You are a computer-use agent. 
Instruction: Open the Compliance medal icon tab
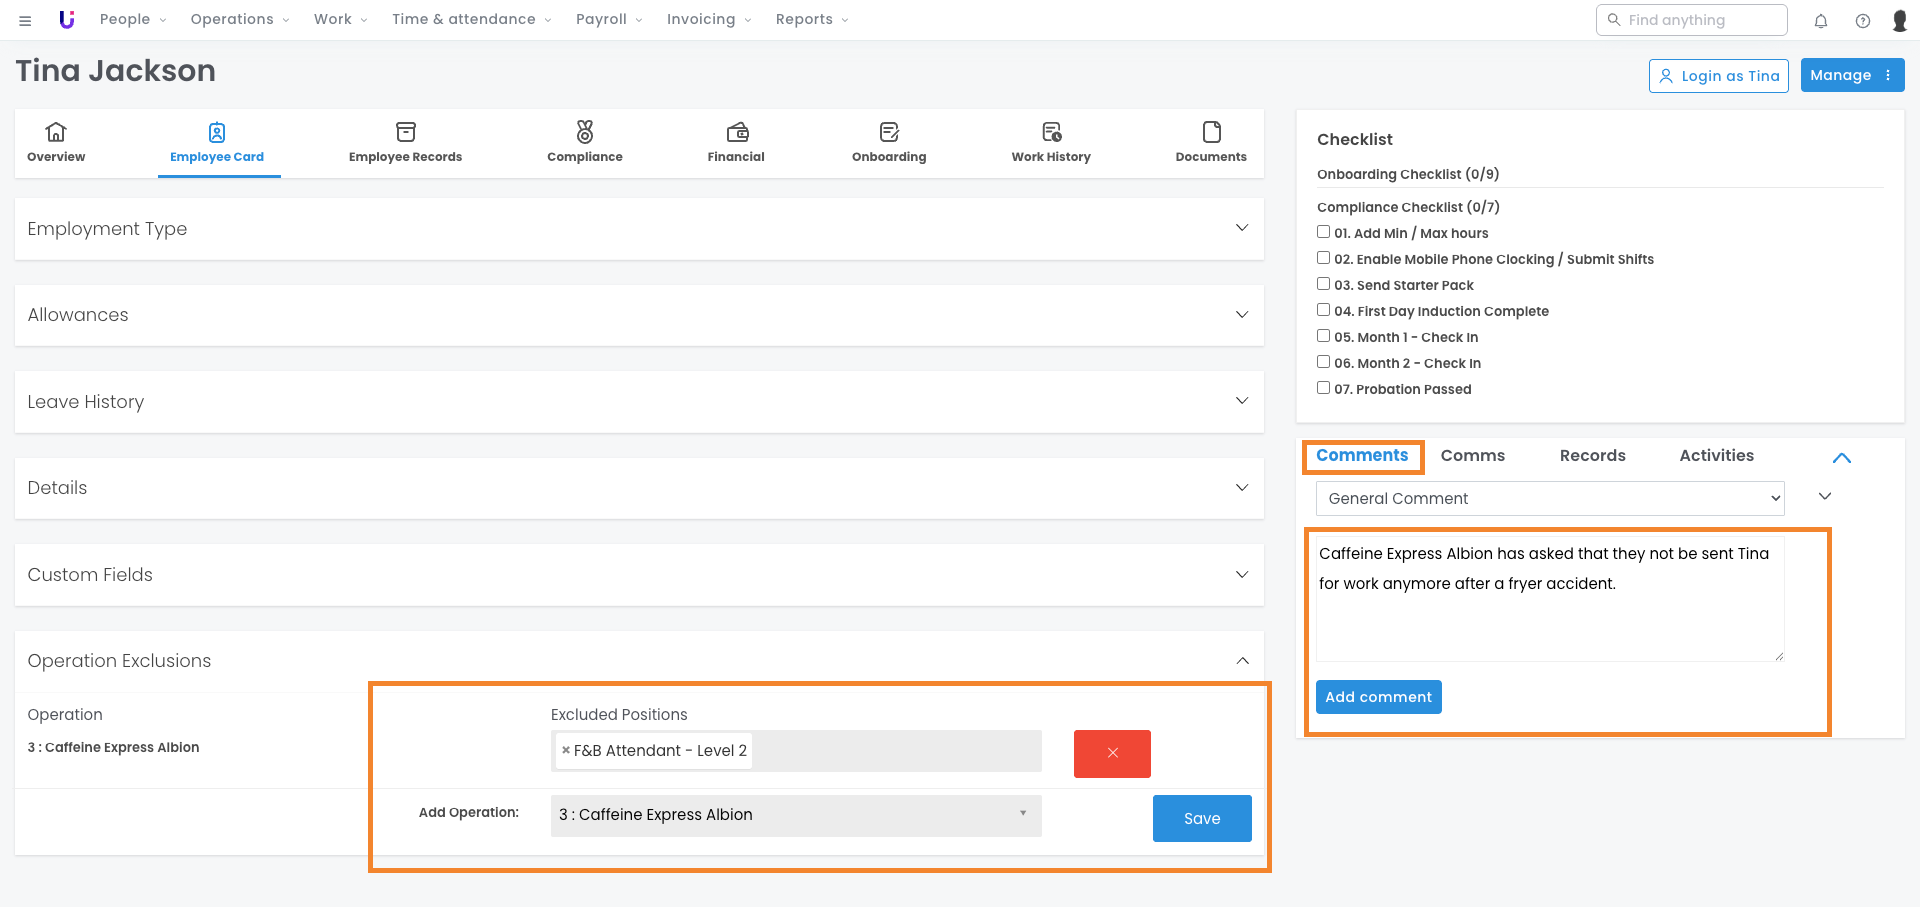(584, 142)
